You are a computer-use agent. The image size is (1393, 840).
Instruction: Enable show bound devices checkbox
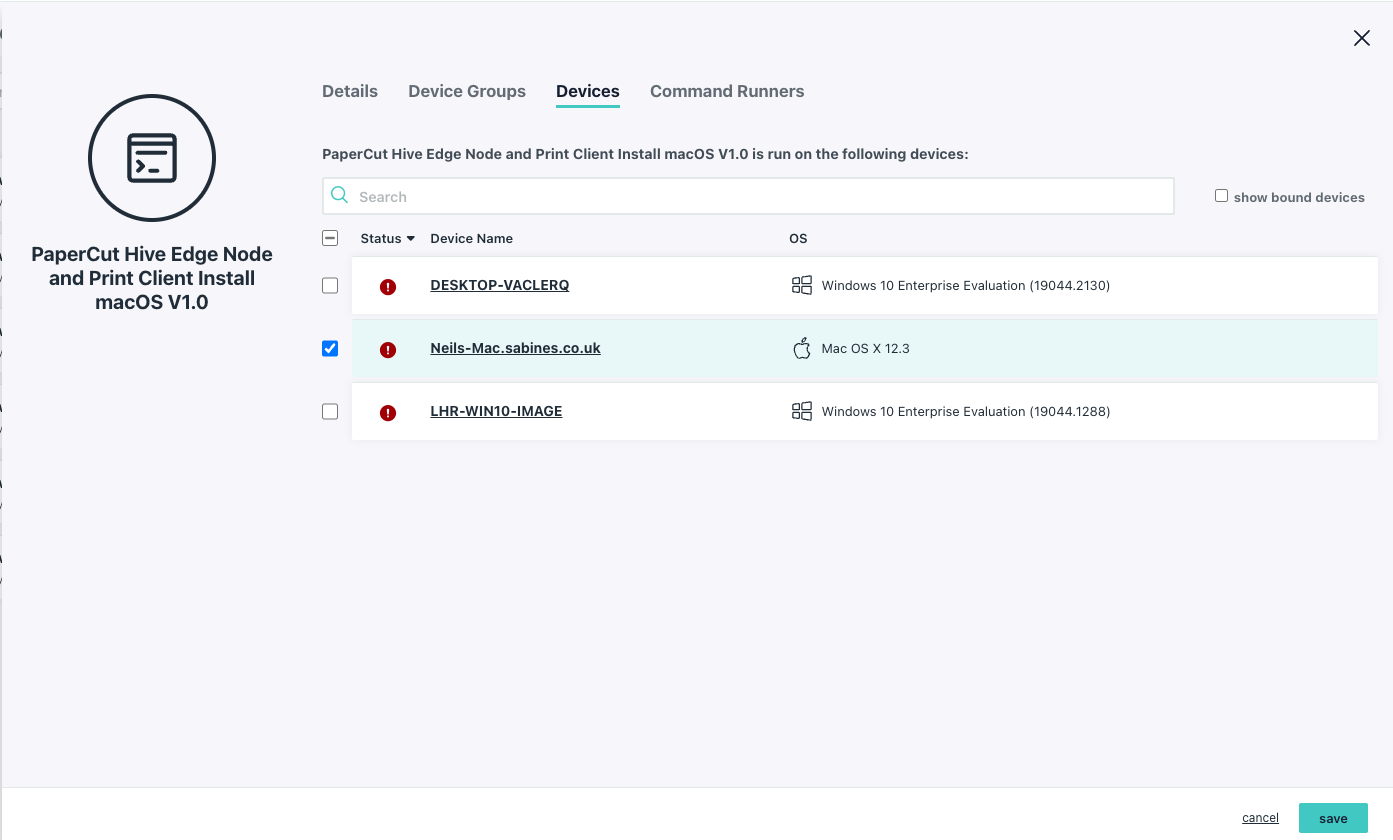tap(1221, 196)
